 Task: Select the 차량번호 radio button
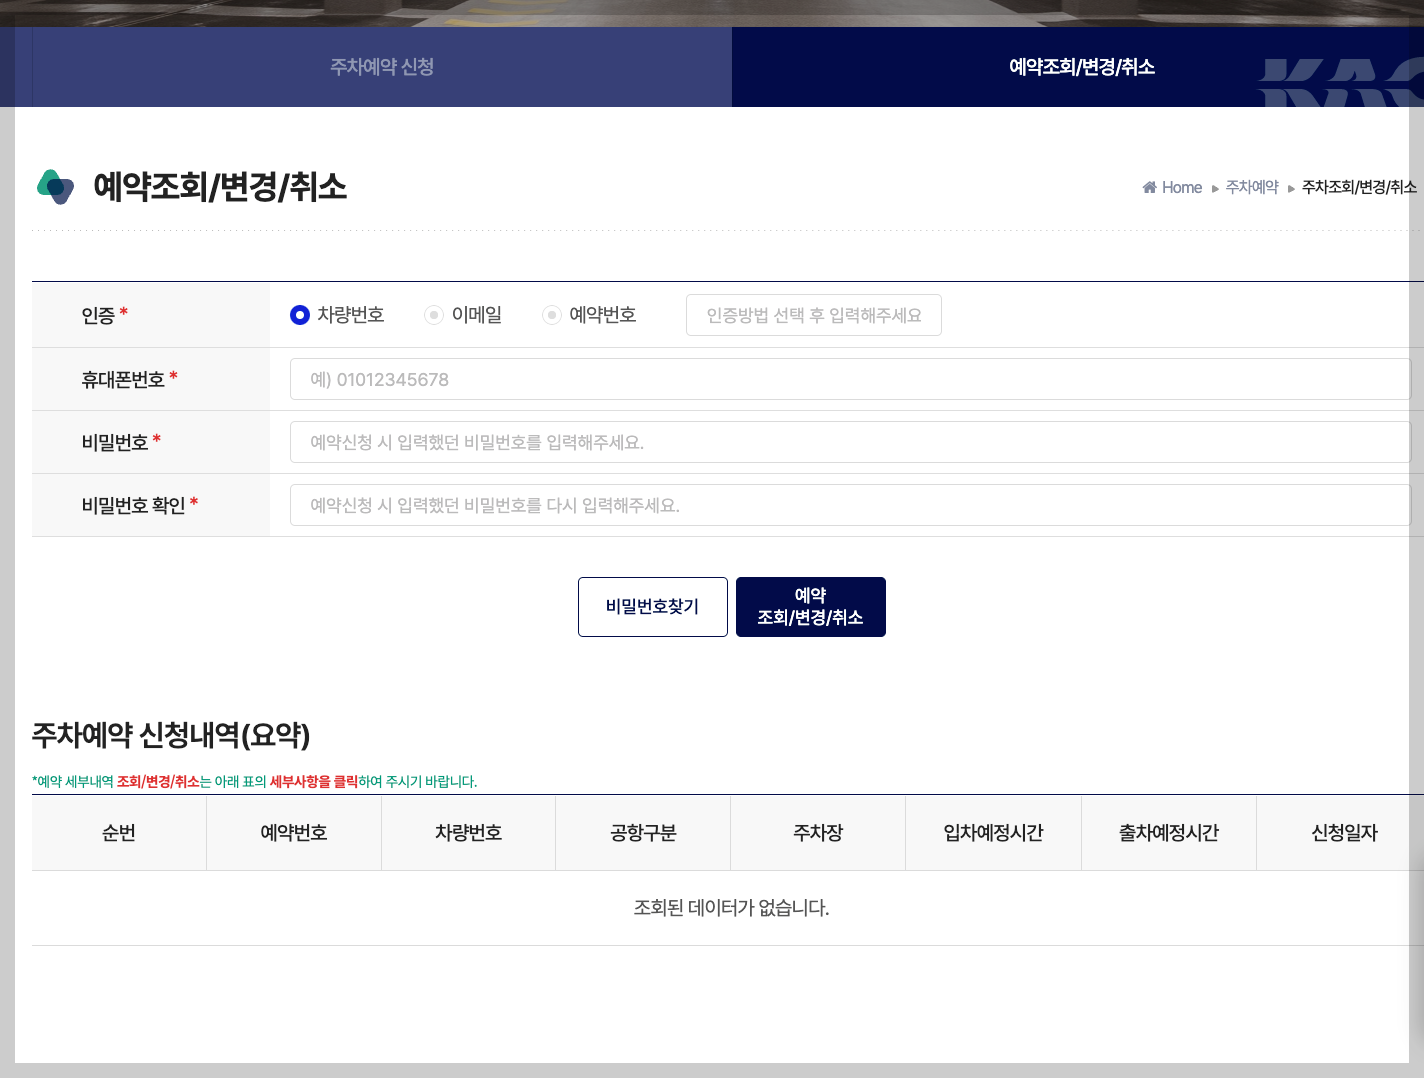point(299,315)
